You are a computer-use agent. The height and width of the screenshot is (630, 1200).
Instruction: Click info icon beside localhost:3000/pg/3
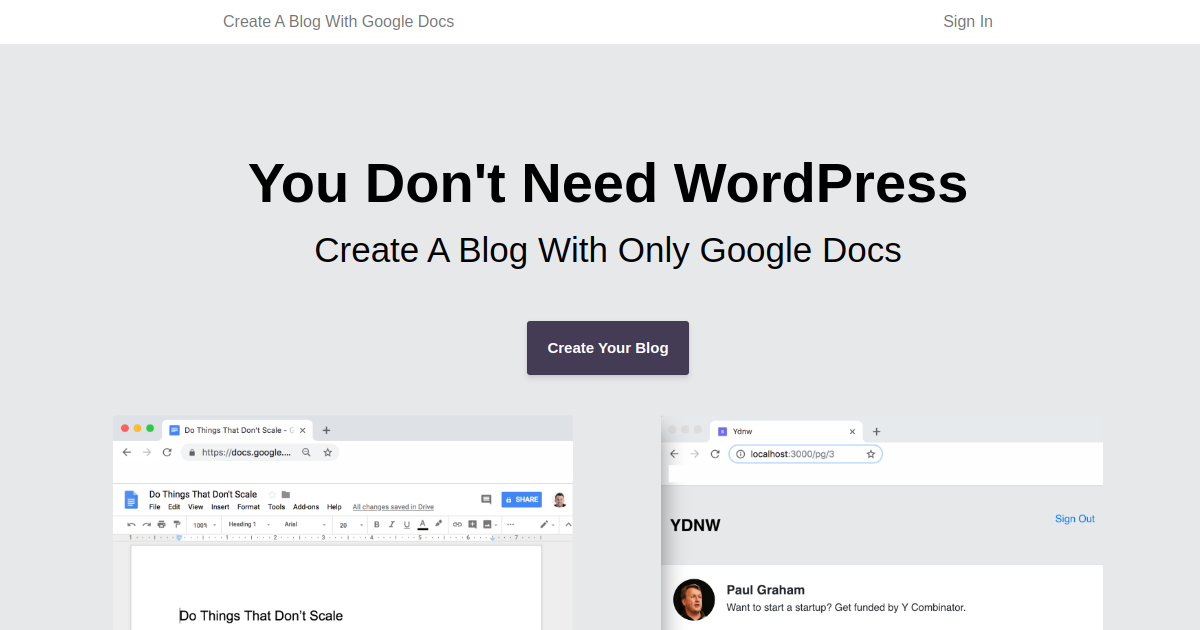740,454
